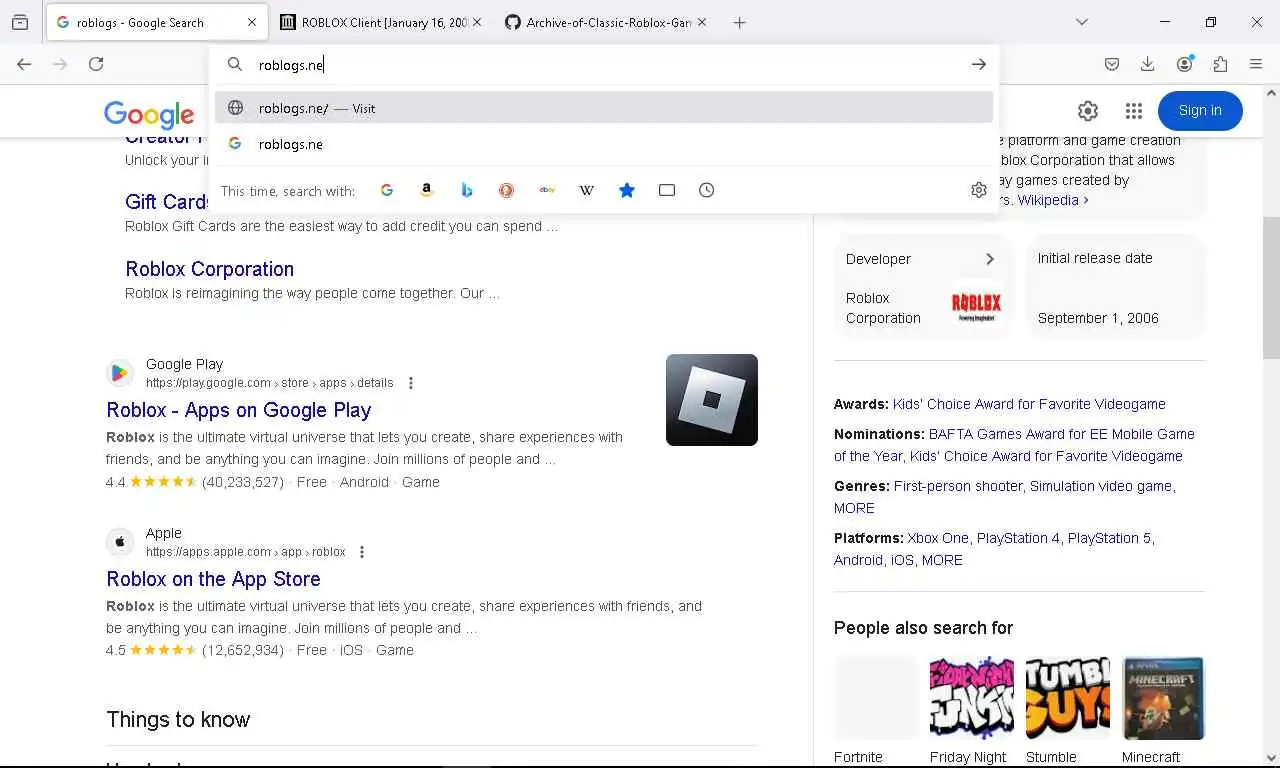1280x768 pixels.
Task: Close the ROBLOX Client tab
Action: click(476, 22)
